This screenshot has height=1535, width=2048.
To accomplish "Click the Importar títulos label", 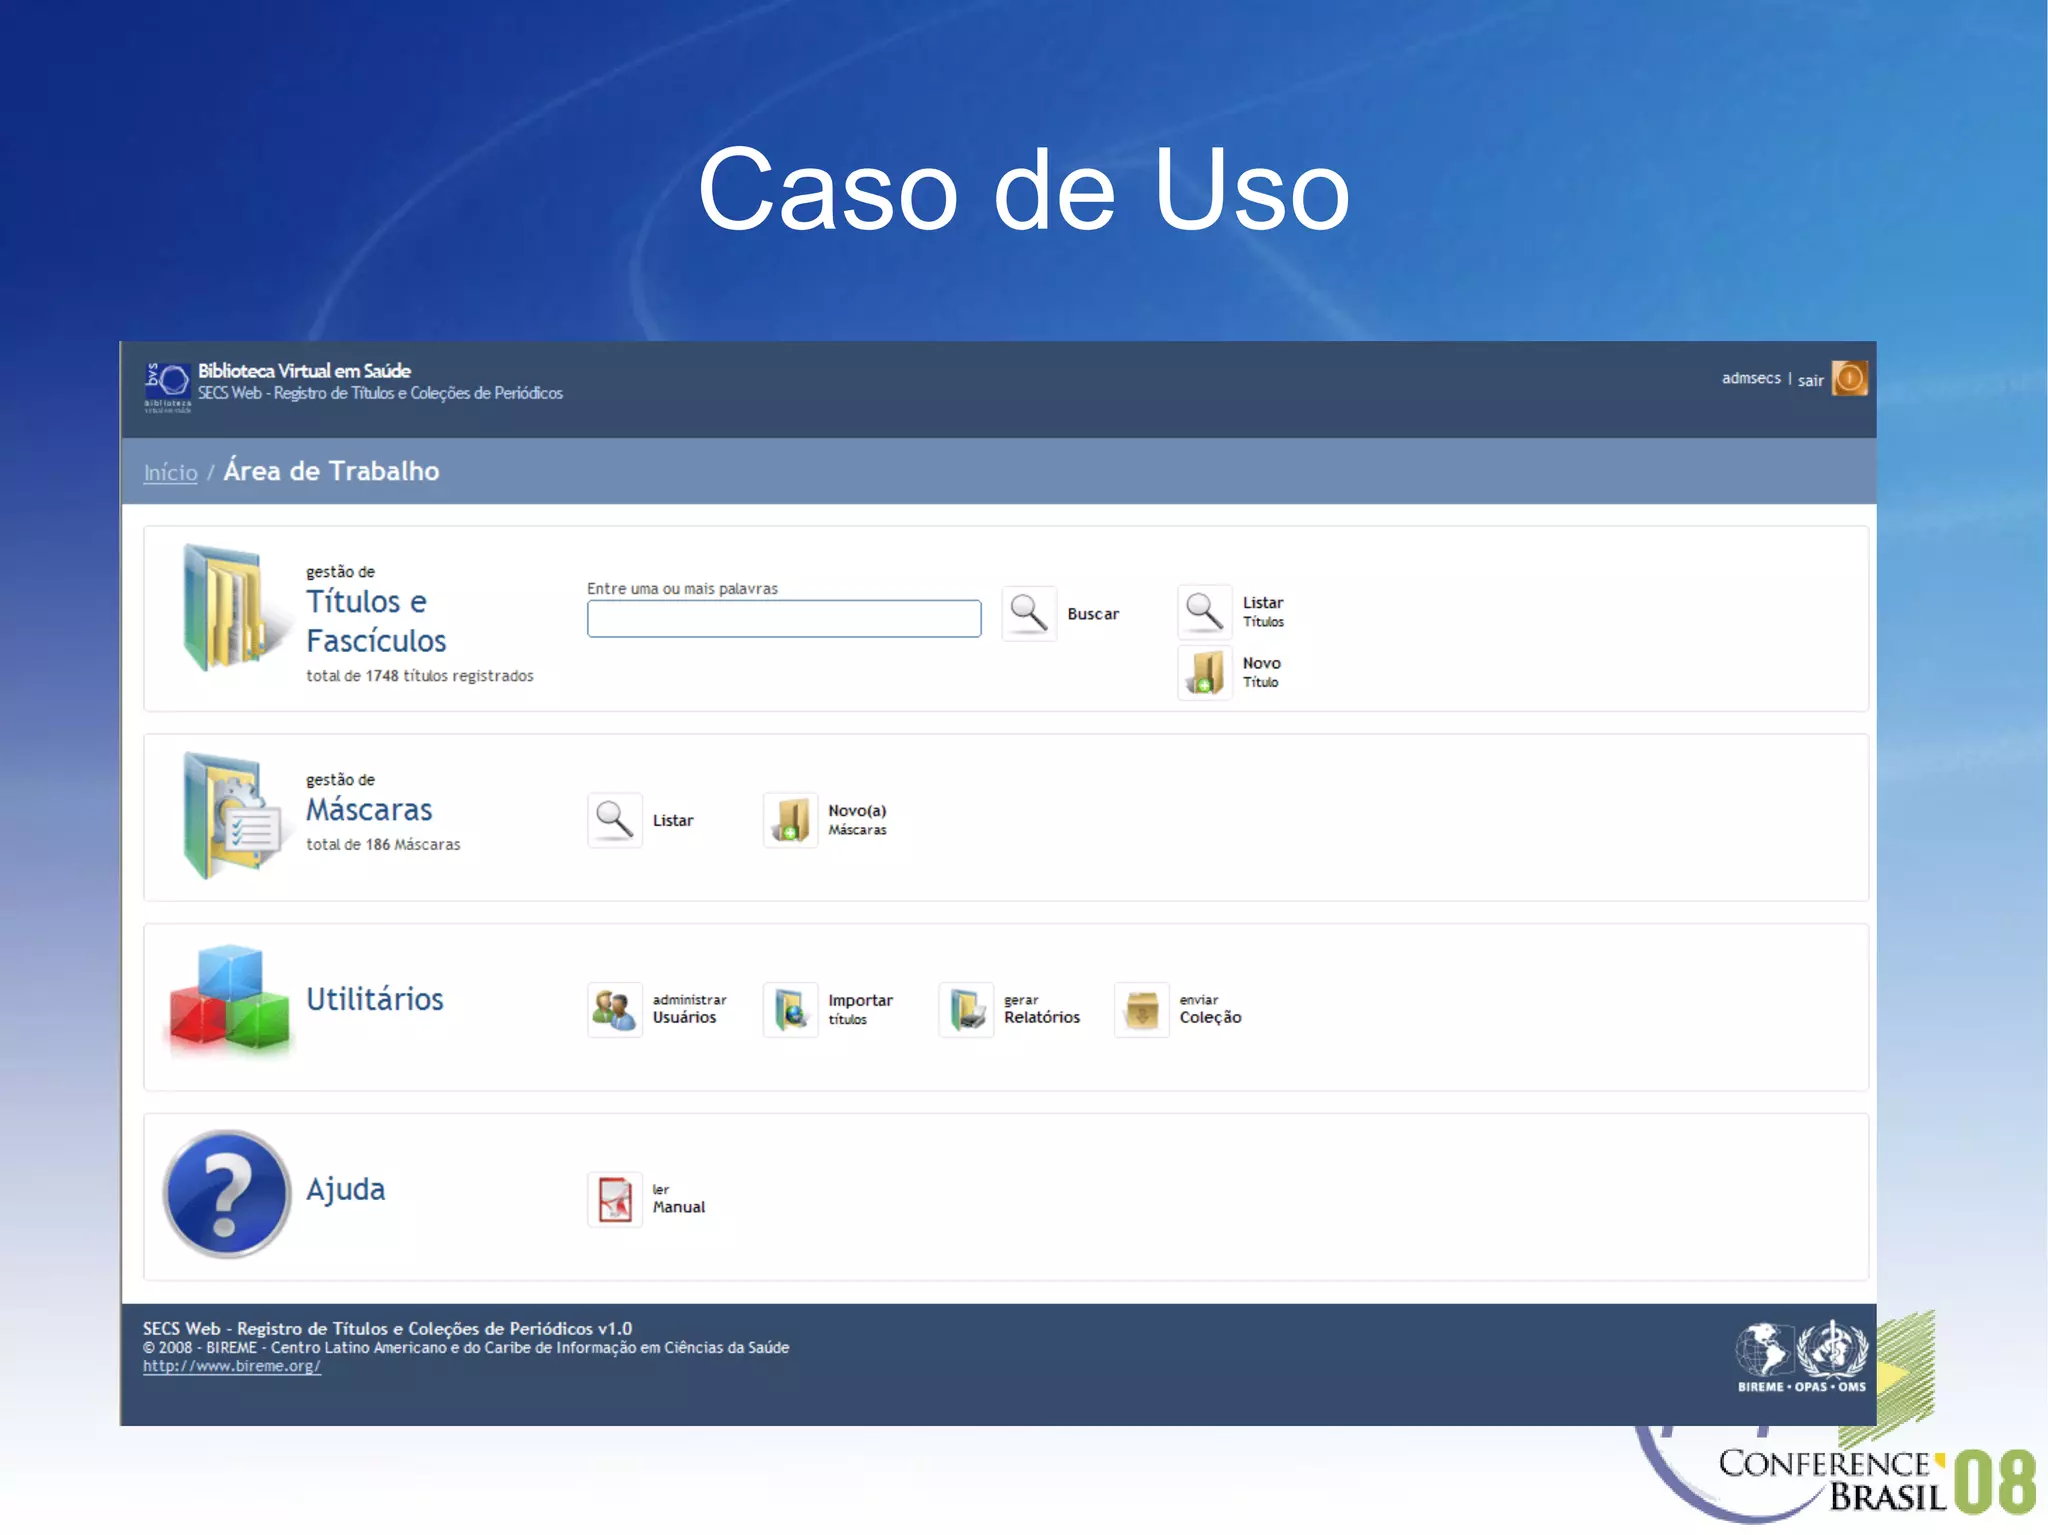I will tap(860, 1008).
